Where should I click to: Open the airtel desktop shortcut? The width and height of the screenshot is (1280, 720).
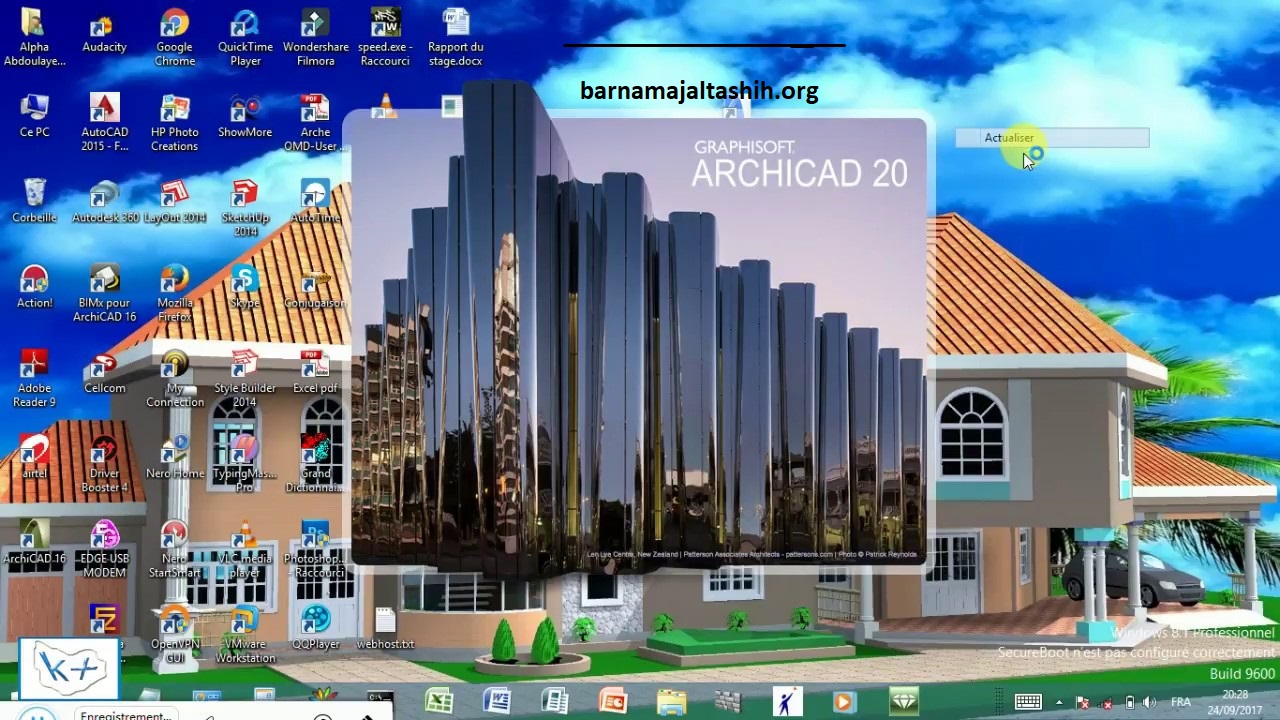click(34, 456)
